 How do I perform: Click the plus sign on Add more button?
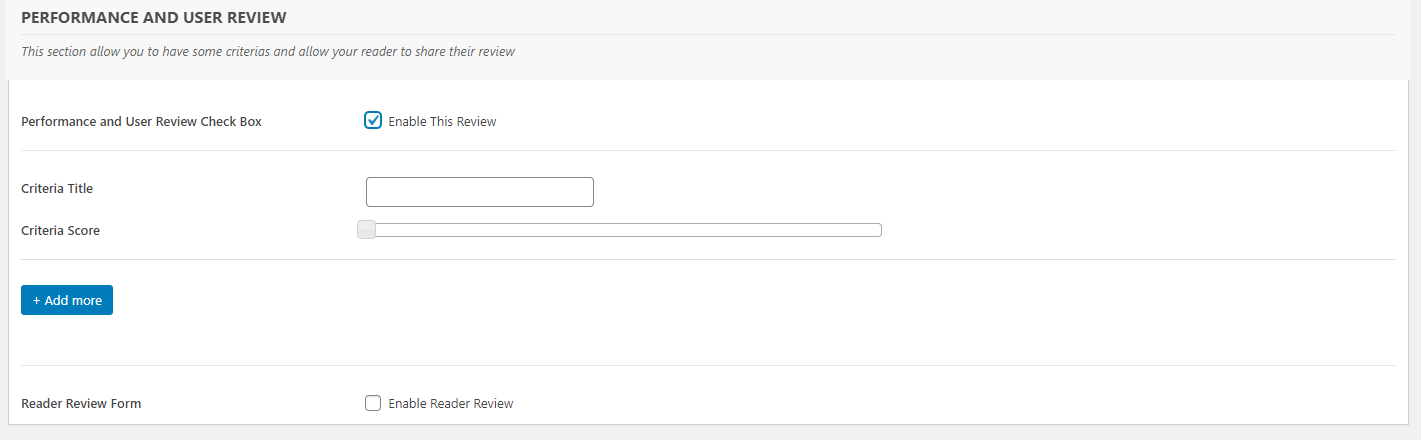(37, 300)
